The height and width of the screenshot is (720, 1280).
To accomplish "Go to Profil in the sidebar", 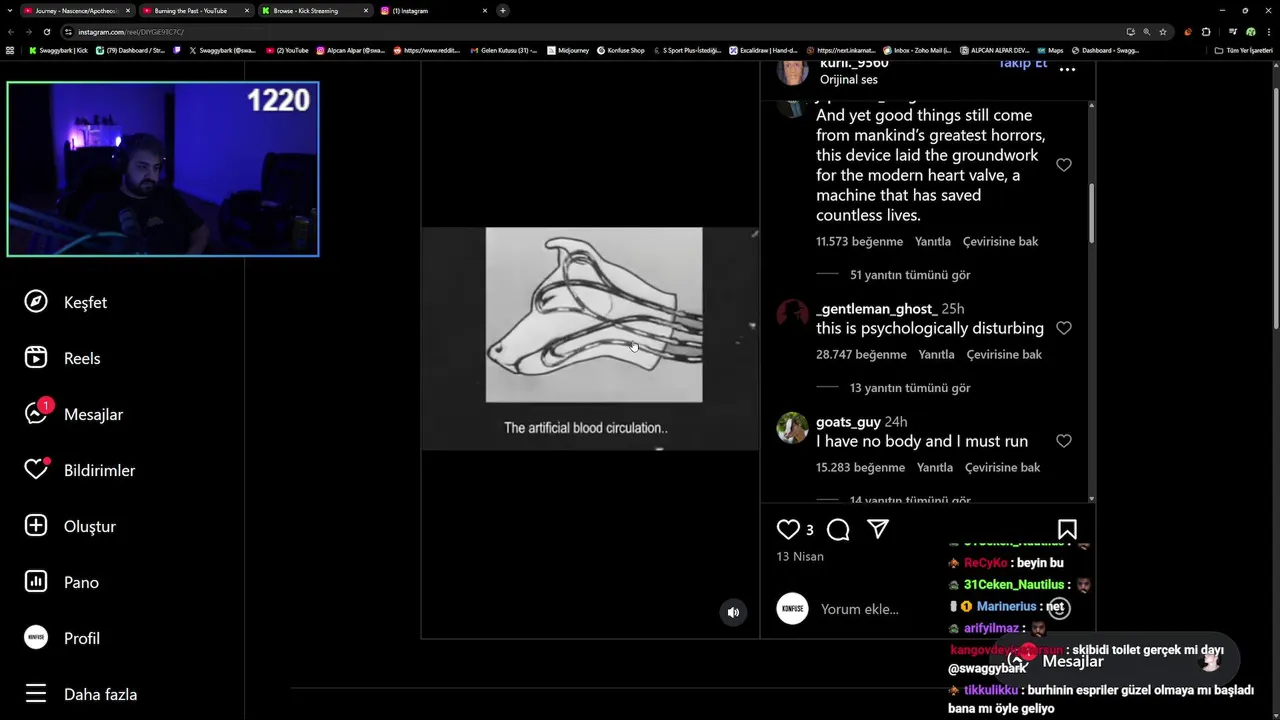I will [x=62, y=638].
